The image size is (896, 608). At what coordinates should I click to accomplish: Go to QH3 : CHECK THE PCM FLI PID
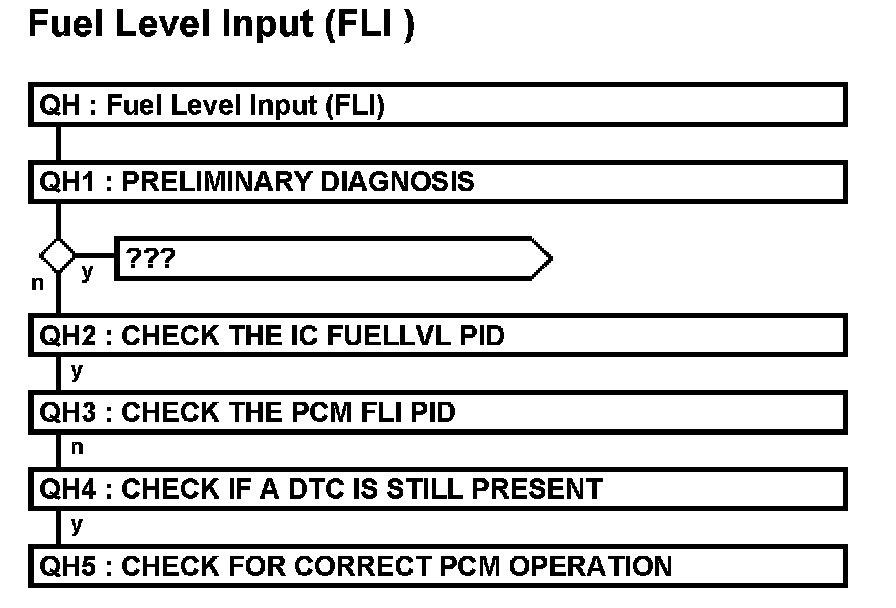point(438,412)
